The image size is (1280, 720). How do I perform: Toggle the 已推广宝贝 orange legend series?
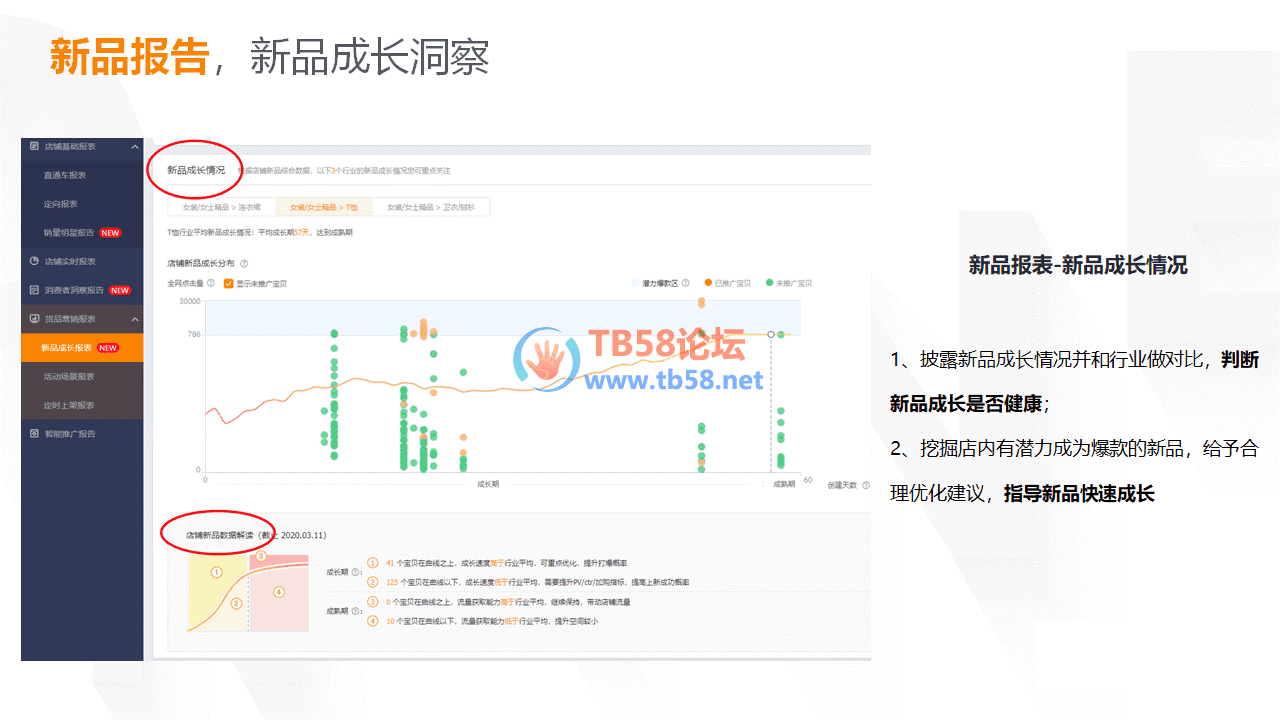click(x=729, y=283)
